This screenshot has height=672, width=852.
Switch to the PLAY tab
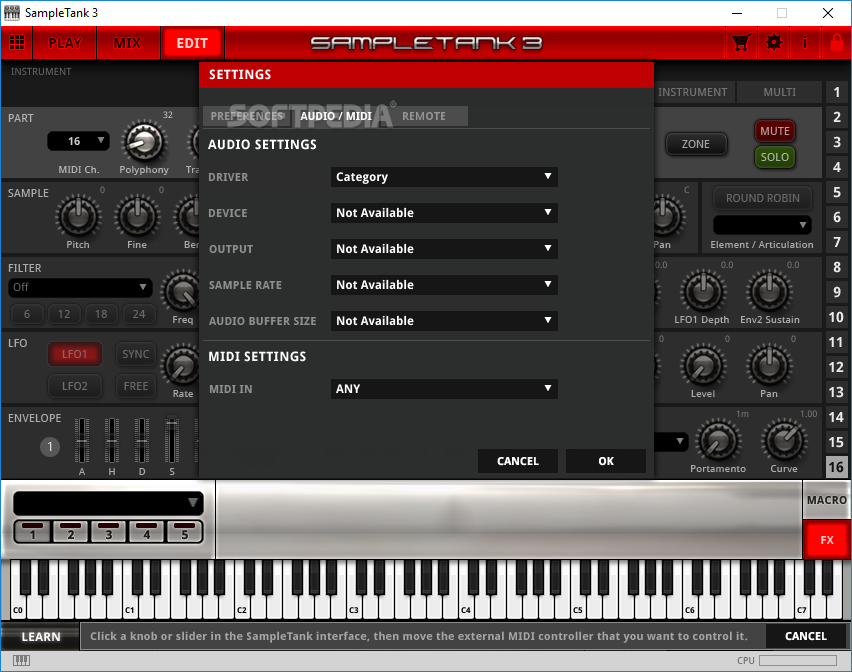pyautogui.click(x=65, y=43)
